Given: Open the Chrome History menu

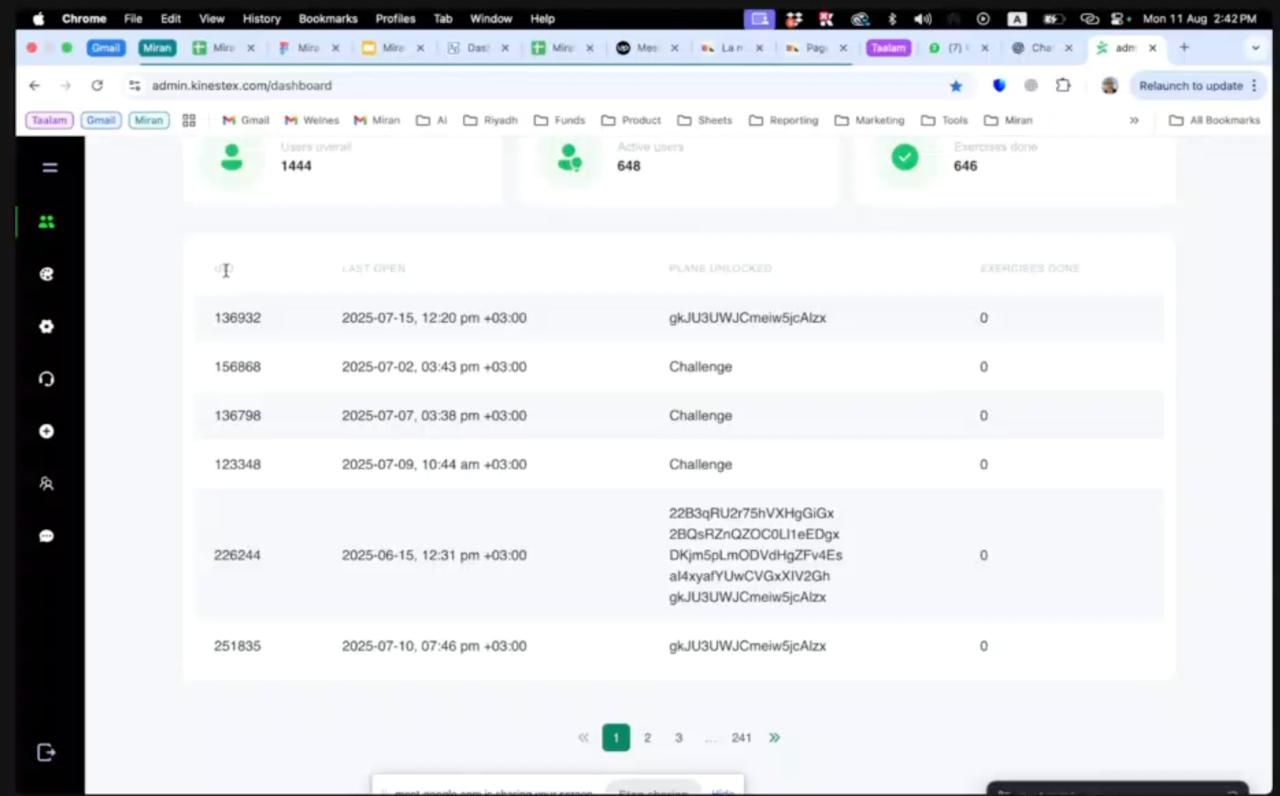Looking at the screenshot, I should (x=262, y=19).
